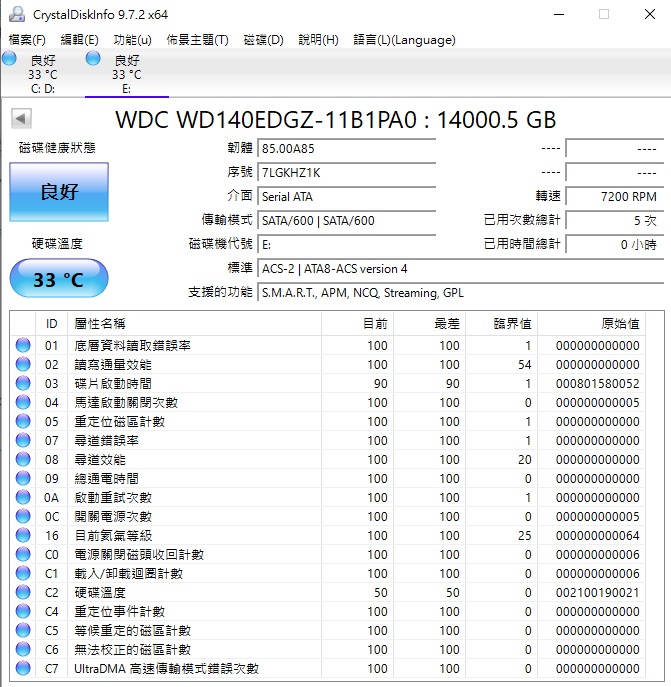The height and width of the screenshot is (687, 671).
Task: Click raw value 000000000064
Action: pos(597,535)
